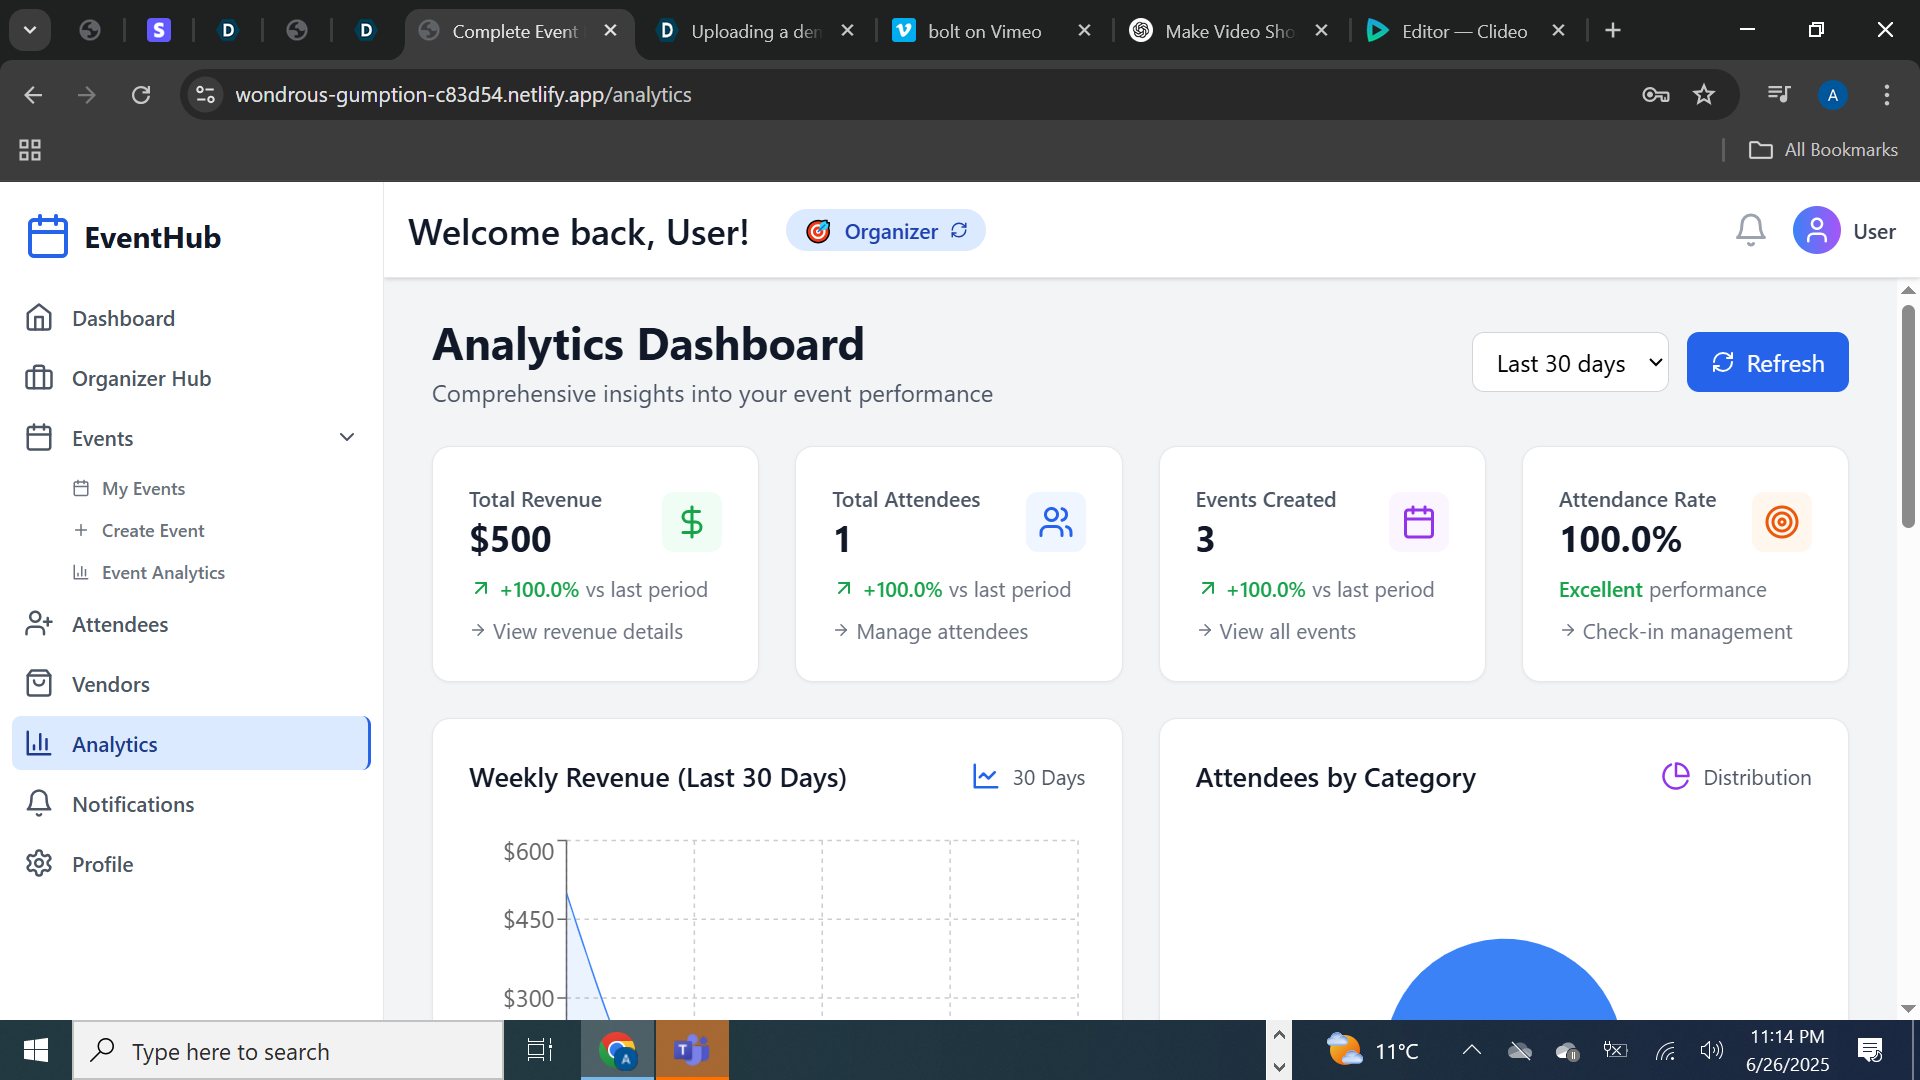This screenshot has height=1080, width=1920.
Task: Open the Last 30 days dropdown
Action: 1569,363
